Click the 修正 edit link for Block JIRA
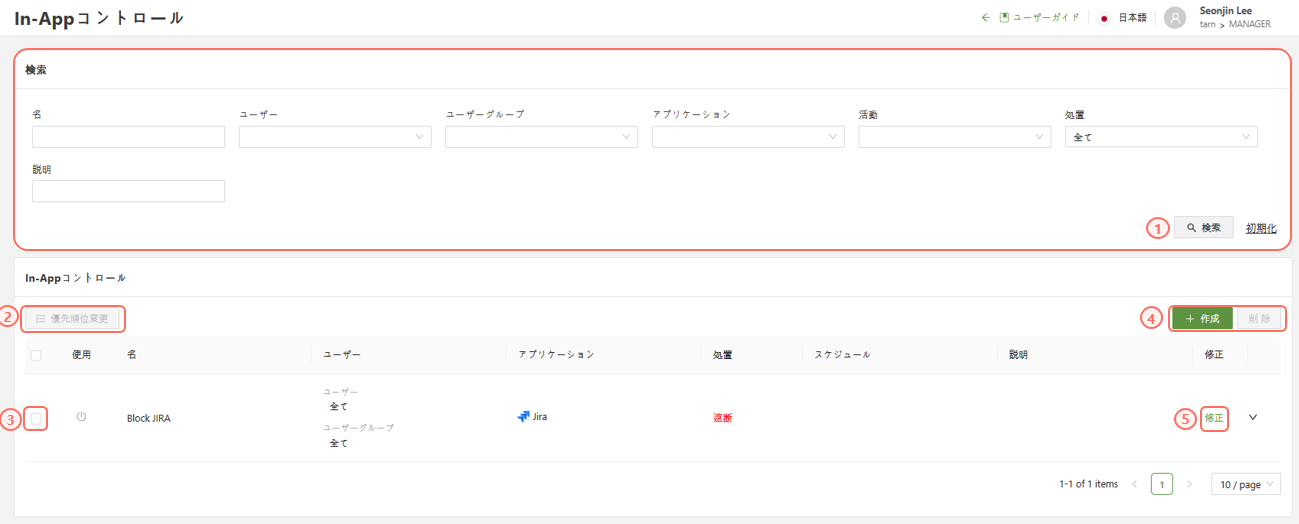The height and width of the screenshot is (524, 1299). (1213, 418)
